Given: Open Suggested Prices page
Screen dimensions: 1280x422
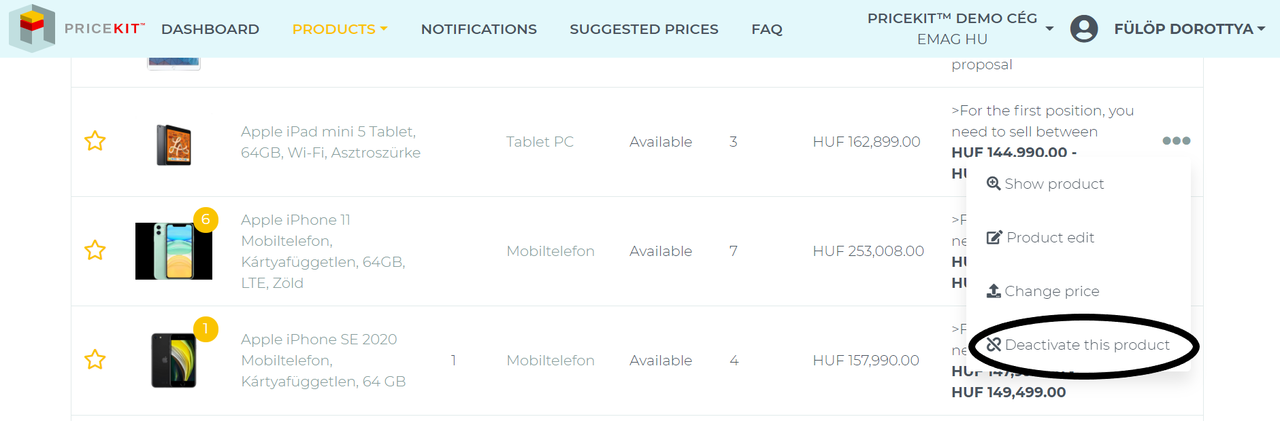Looking at the screenshot, I should pos(644,29).
